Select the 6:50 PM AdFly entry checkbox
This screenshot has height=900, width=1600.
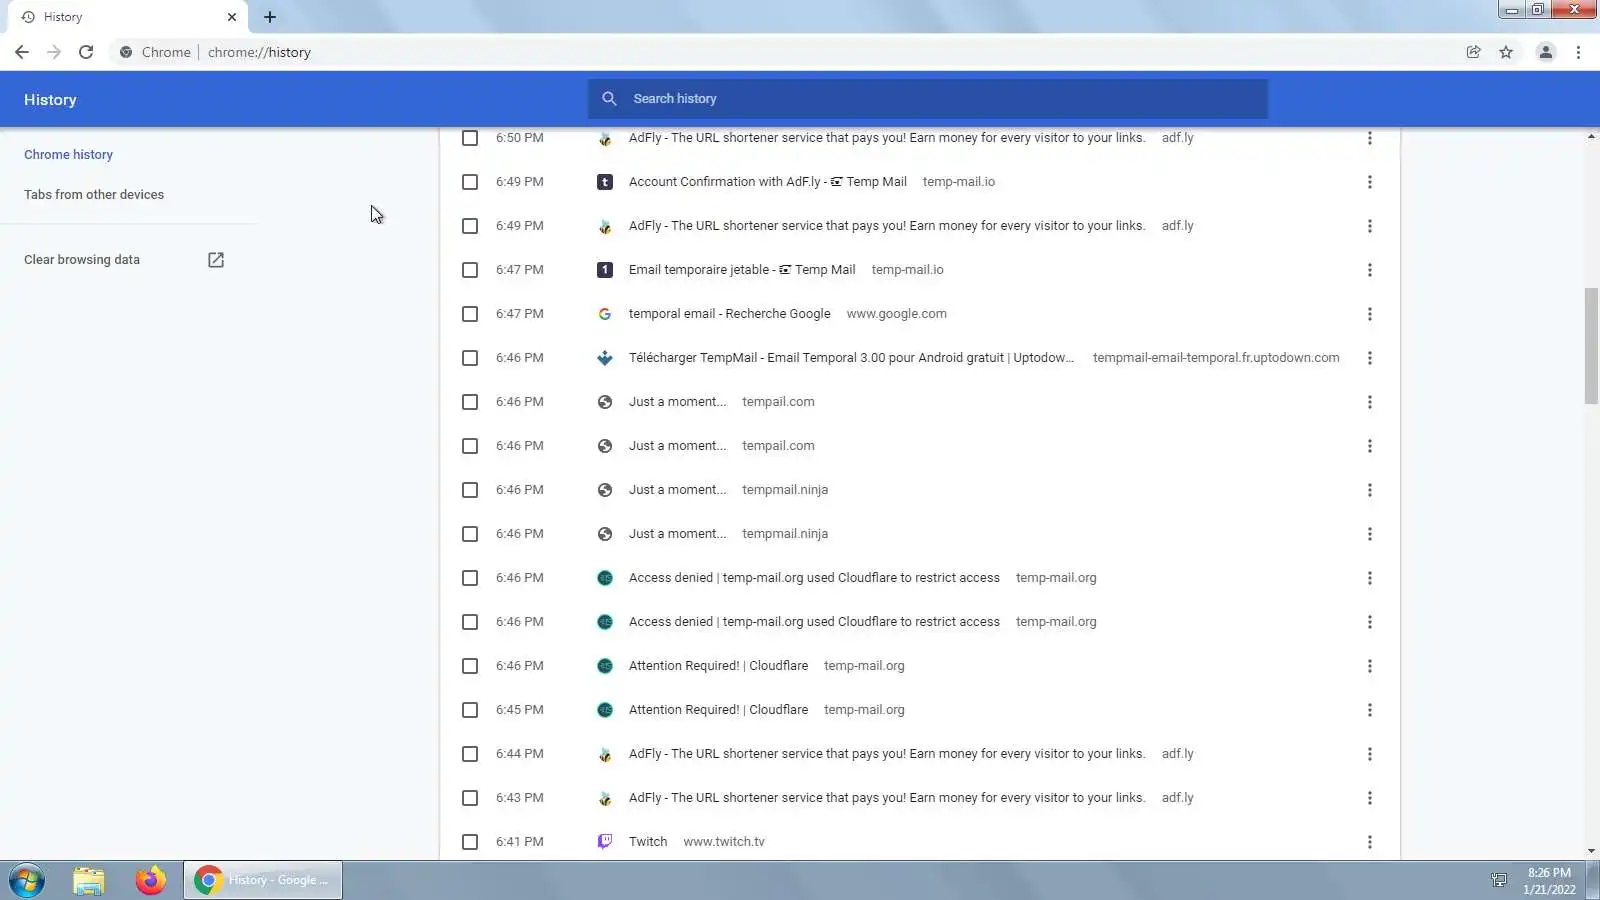[x=470, y=138]
